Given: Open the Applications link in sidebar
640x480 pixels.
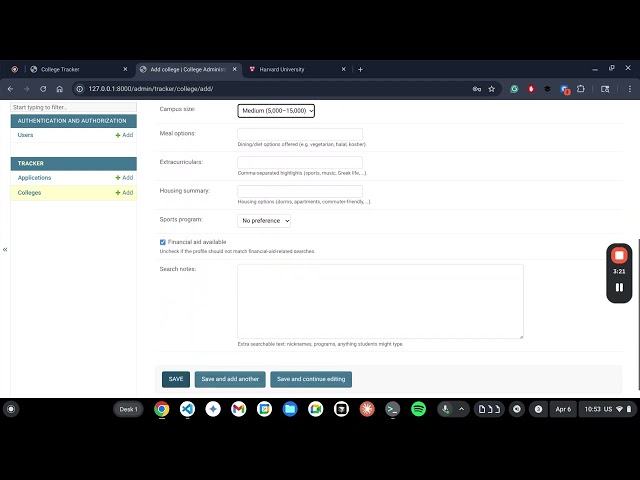Looking at the screenshot, I should tap(34, 178).
